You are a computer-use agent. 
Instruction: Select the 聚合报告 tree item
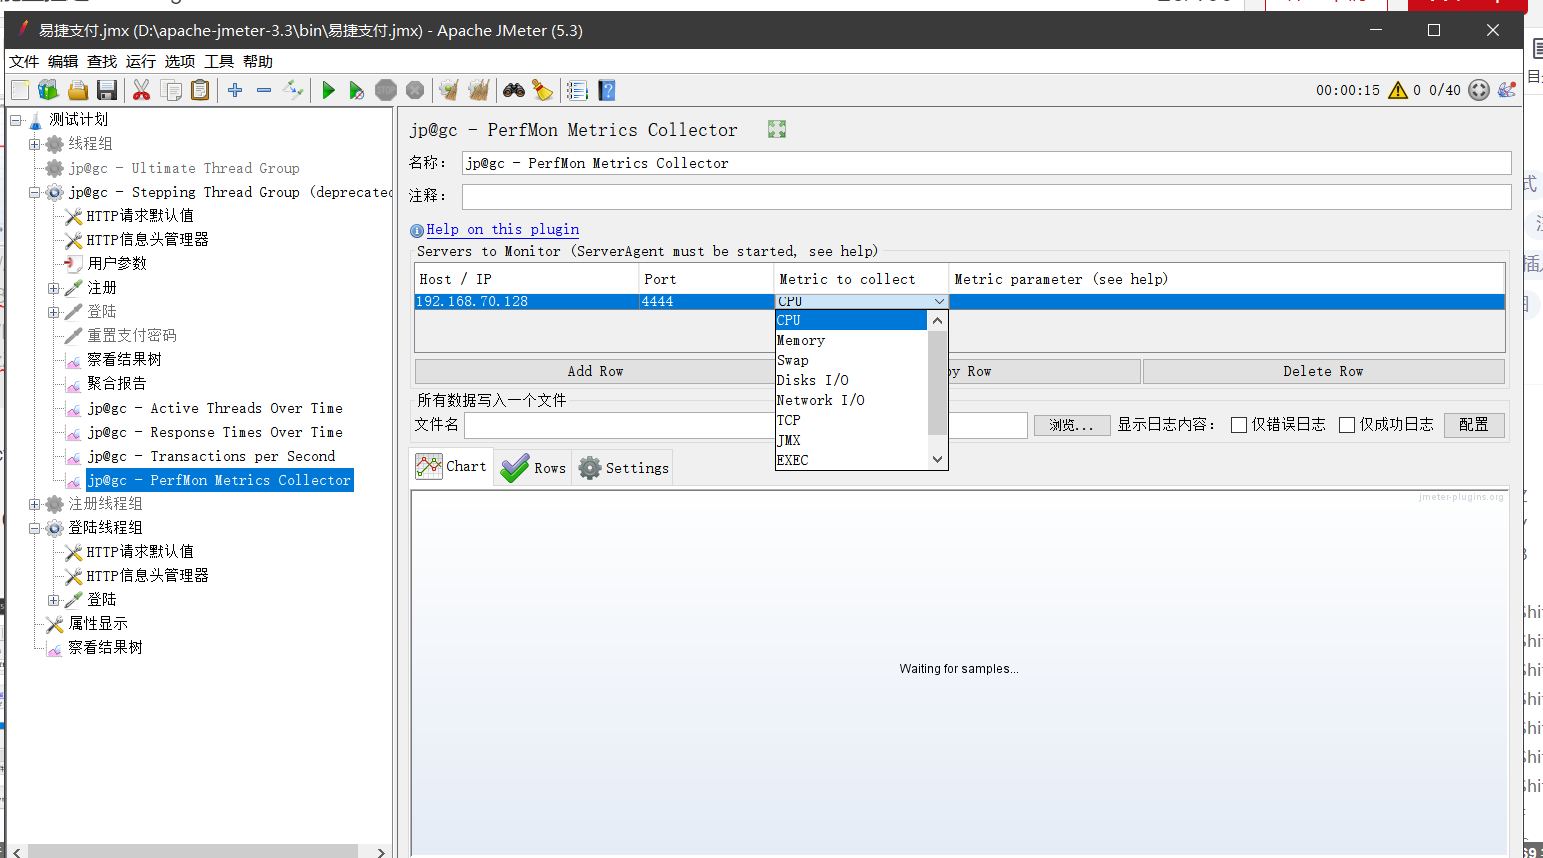116,384
